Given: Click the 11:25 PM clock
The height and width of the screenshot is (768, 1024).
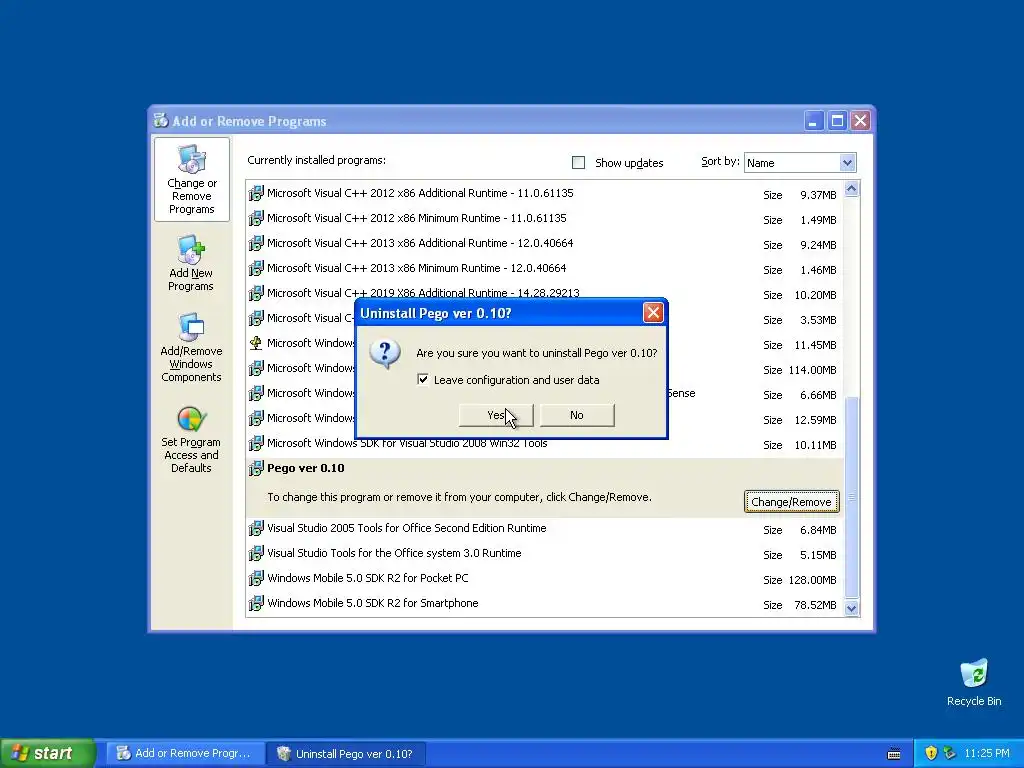Looking at the screenshot, I should [987, 753].
